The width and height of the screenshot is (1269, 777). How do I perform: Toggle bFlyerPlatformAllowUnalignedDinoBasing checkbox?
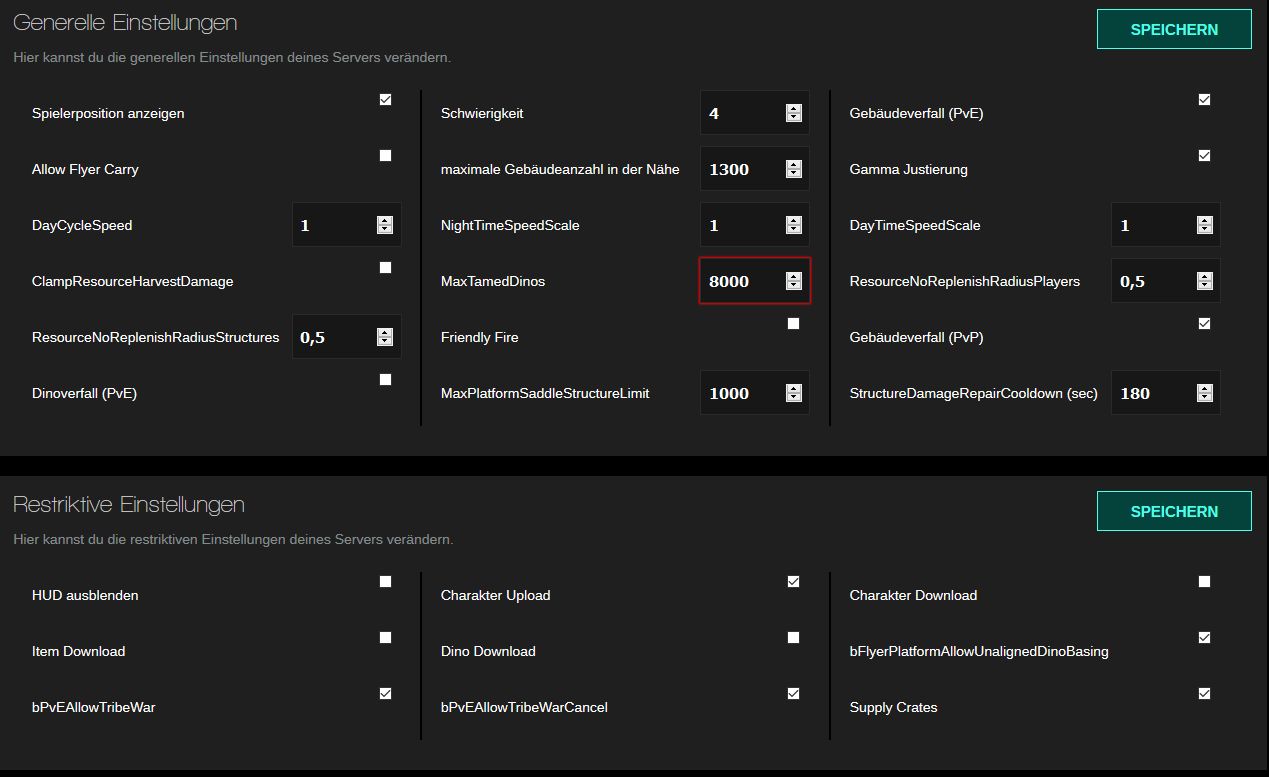click(1204, 638)
